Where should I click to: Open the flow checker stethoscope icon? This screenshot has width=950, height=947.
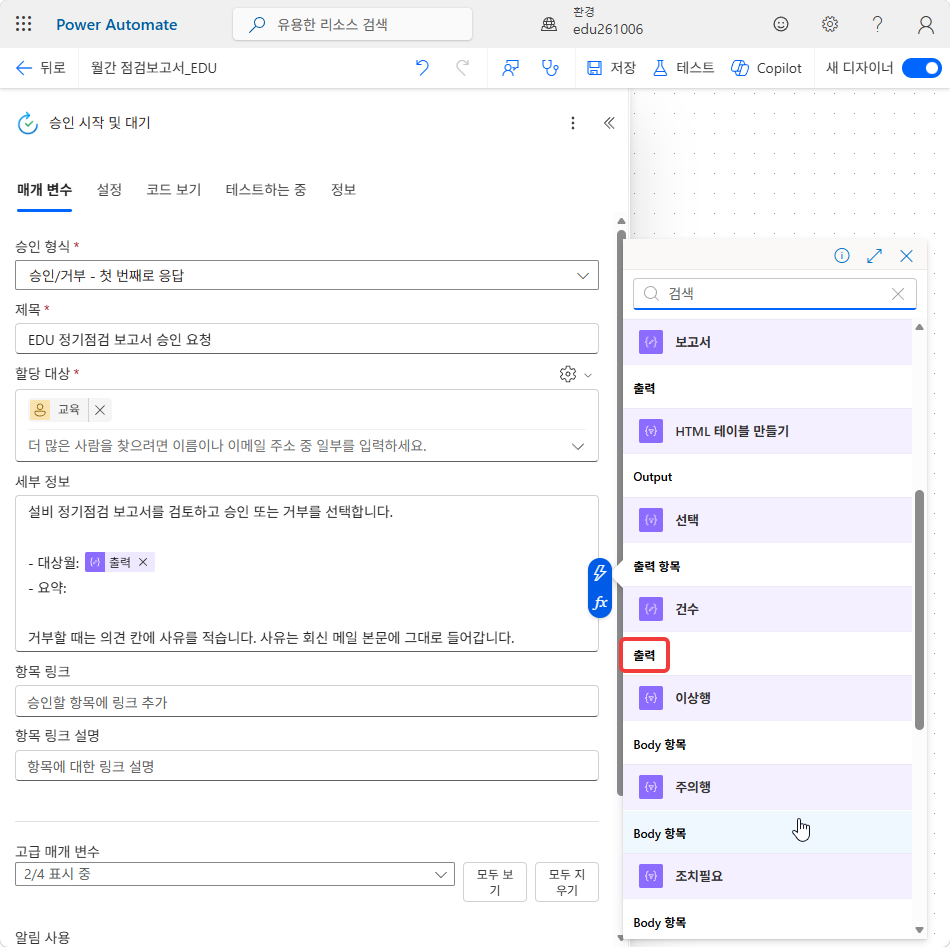tap(550, 68)
